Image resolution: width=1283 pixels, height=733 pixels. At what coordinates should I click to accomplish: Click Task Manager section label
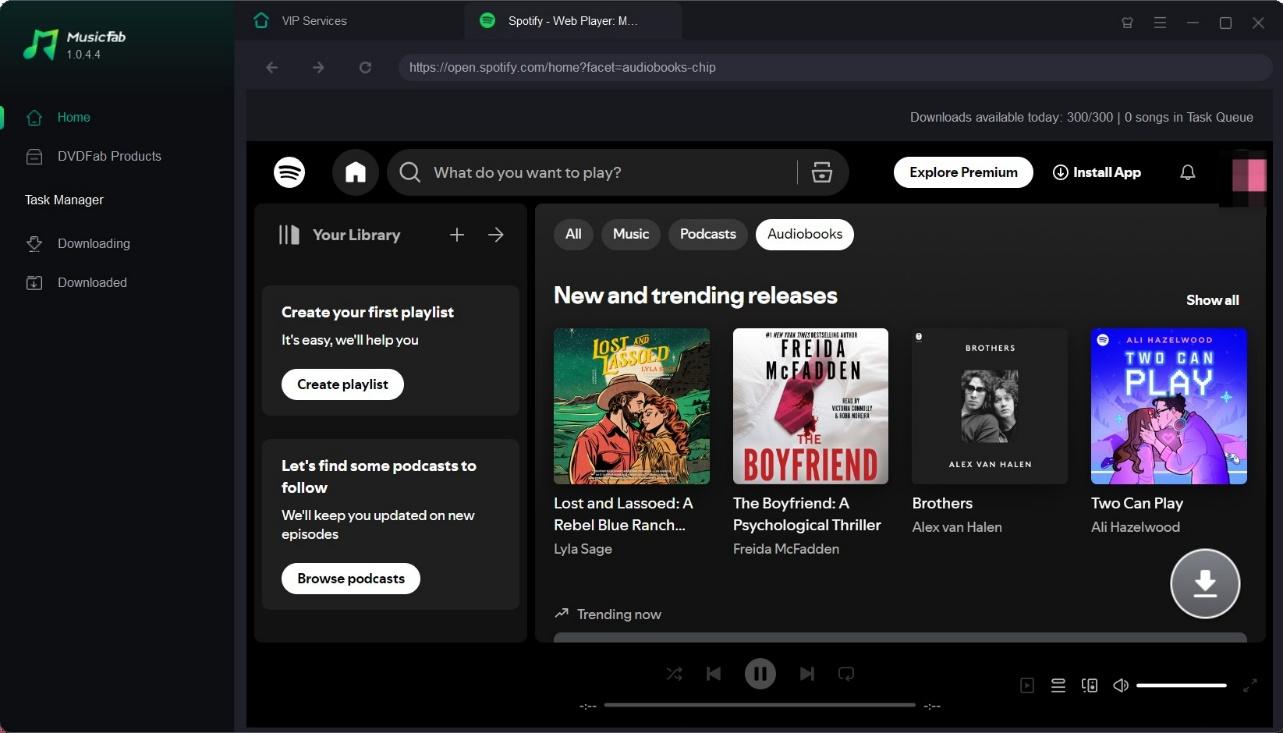pos(64,200)
